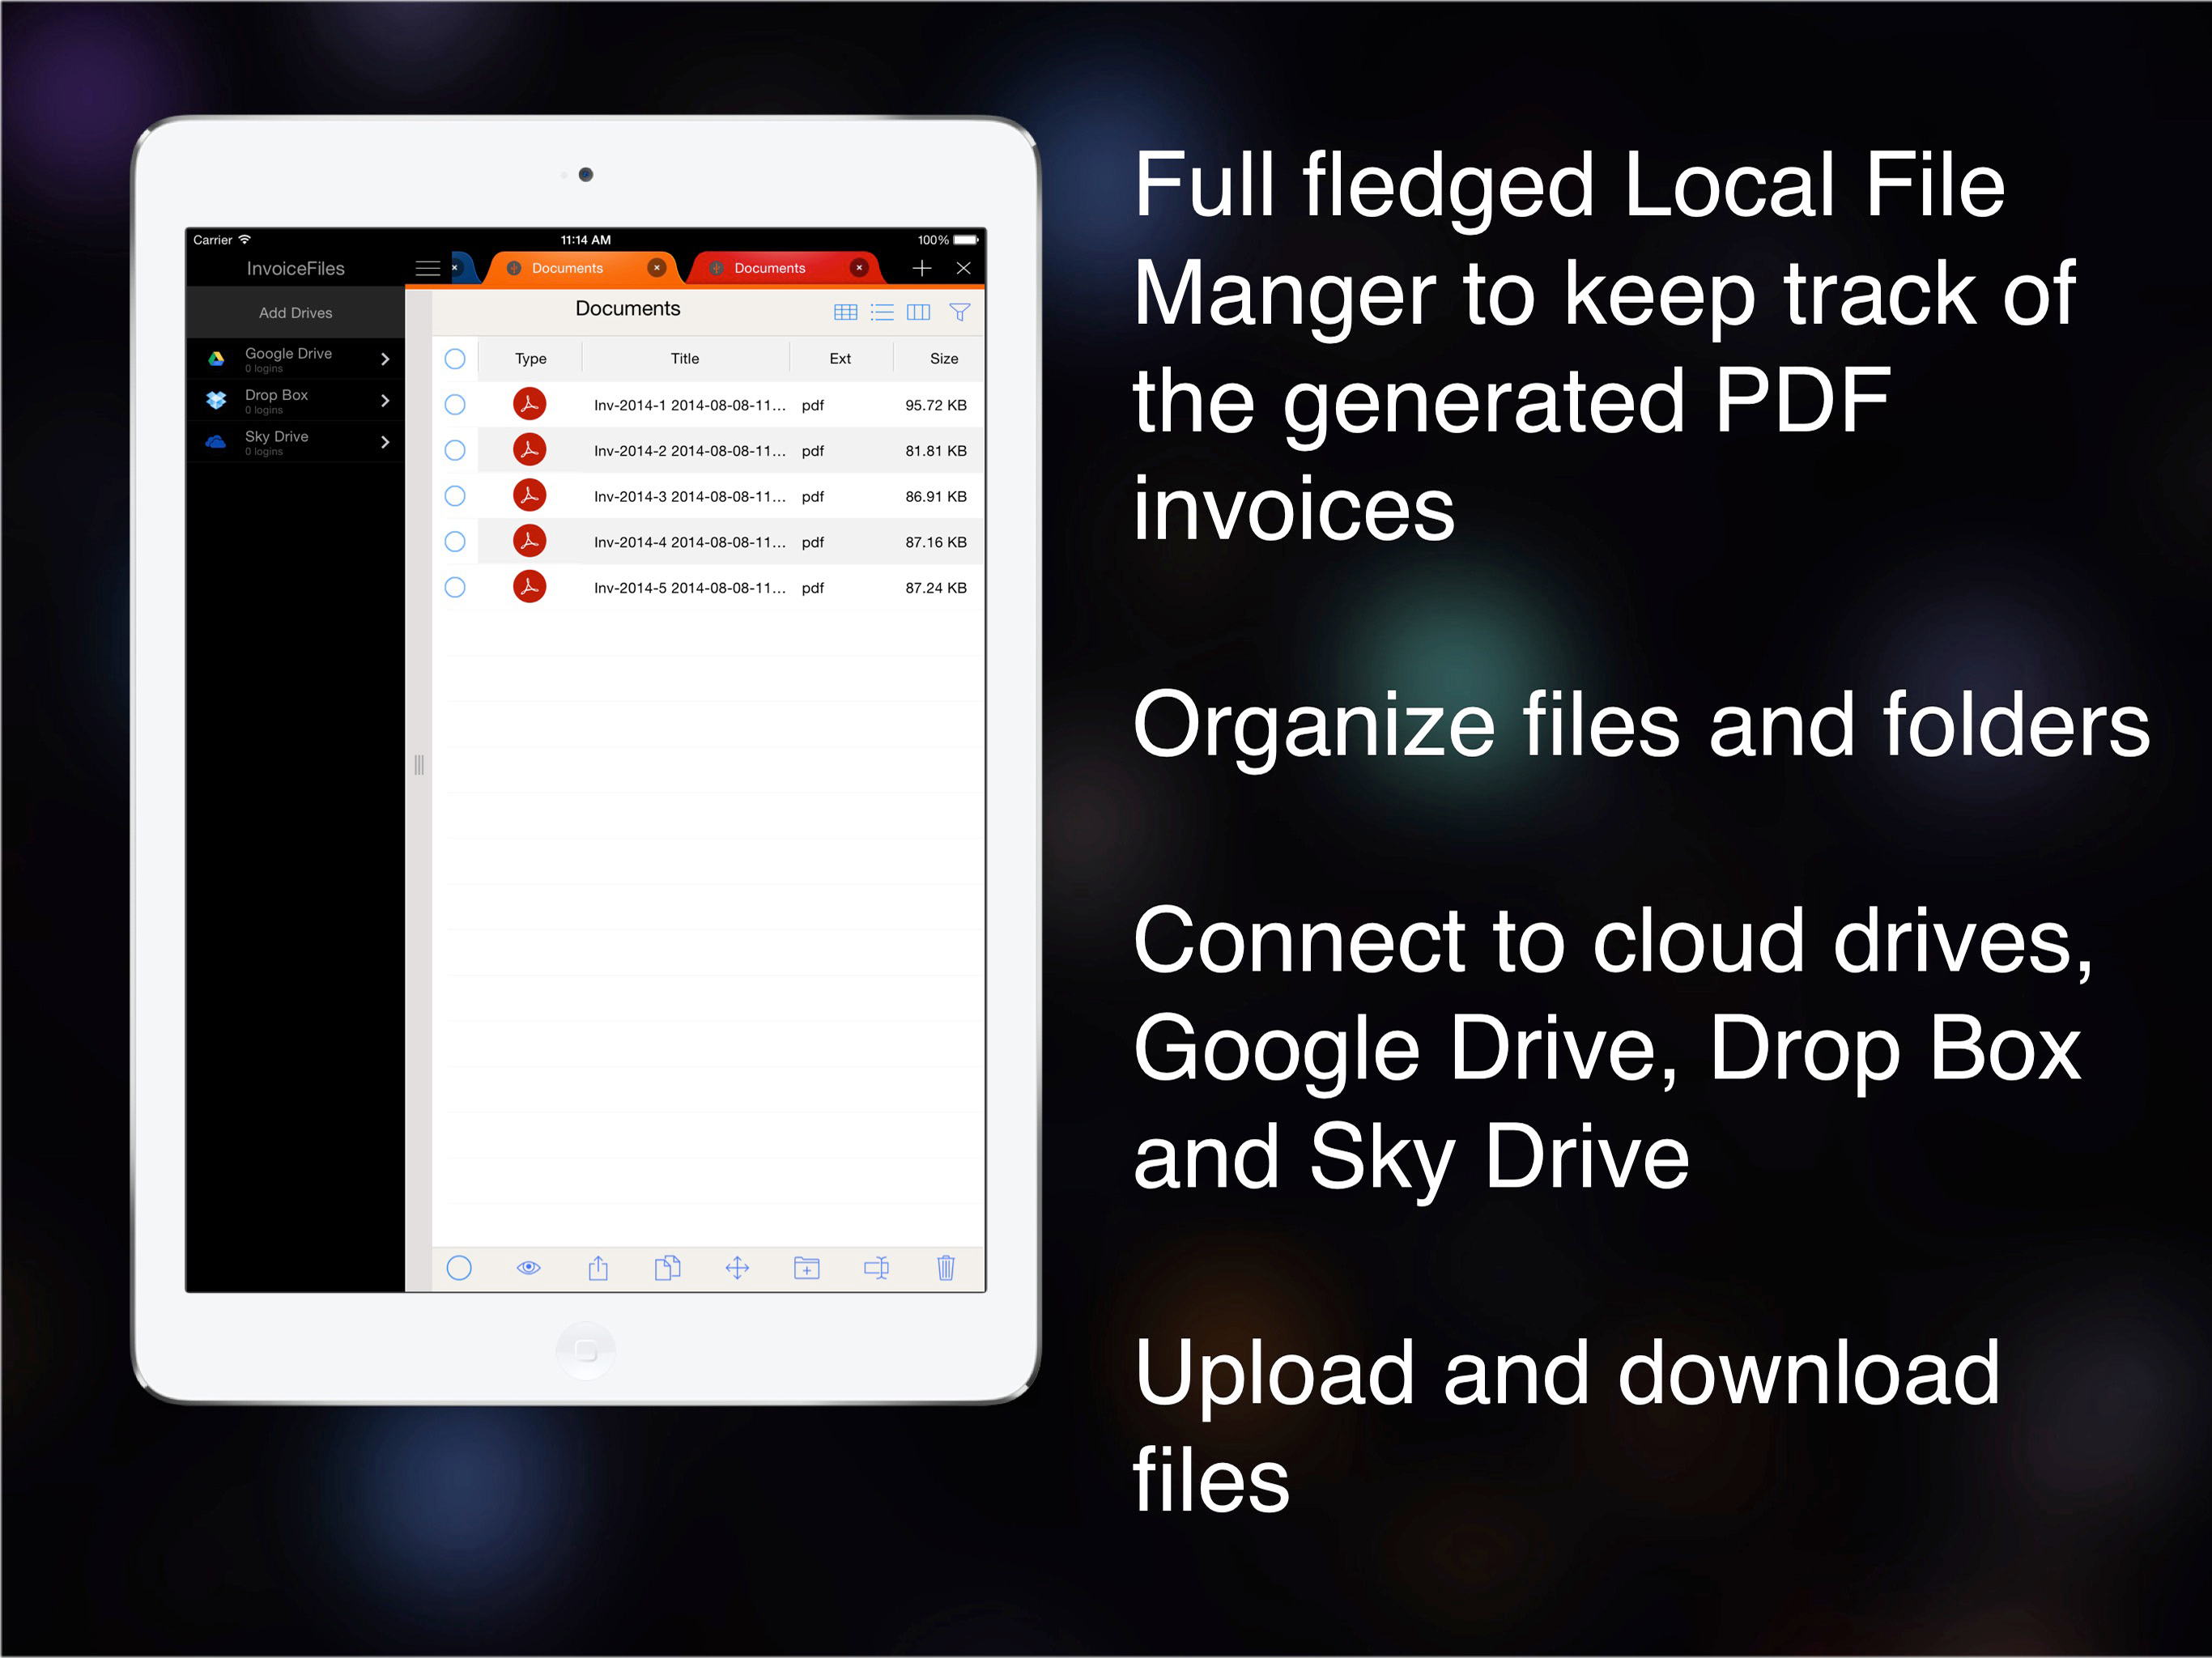
Task: Expand Google Drive chevron
Action: 385,359
